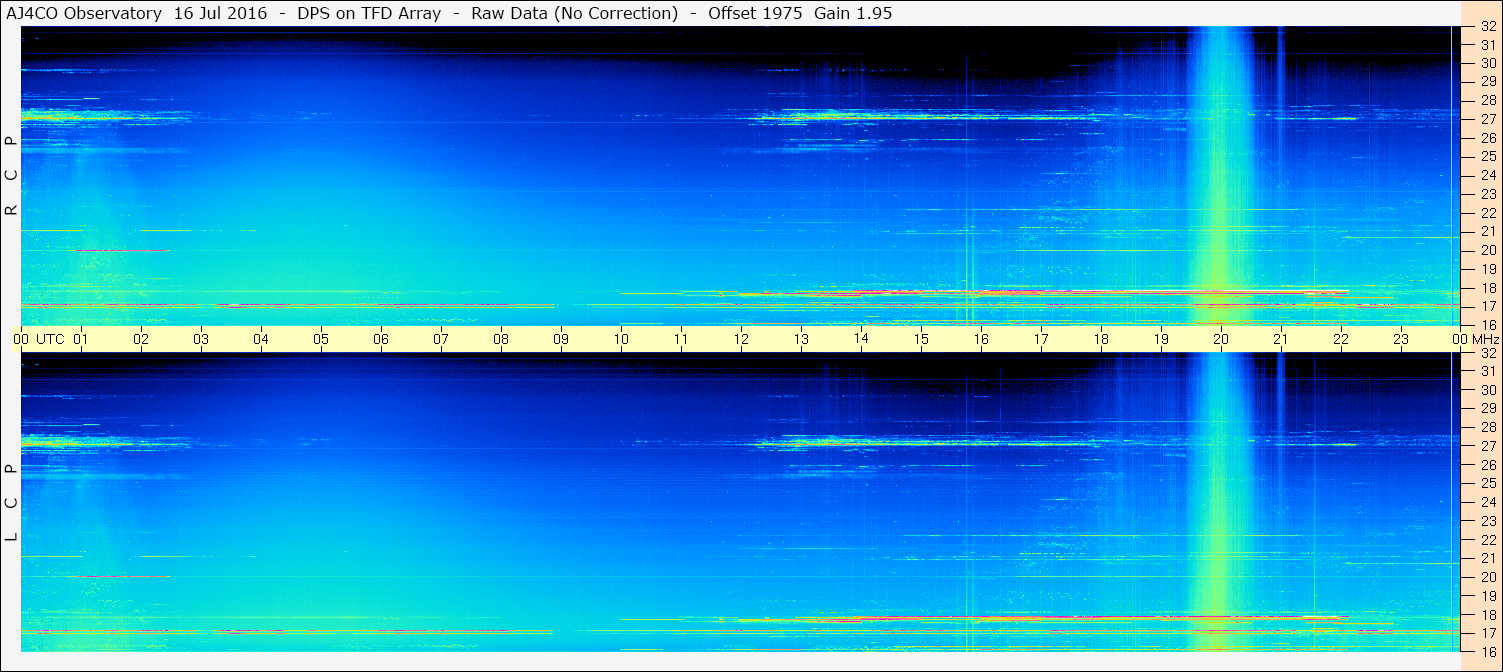1503x672 pixels.
Task: Click the 18 hour time label
Action: 1101,339
